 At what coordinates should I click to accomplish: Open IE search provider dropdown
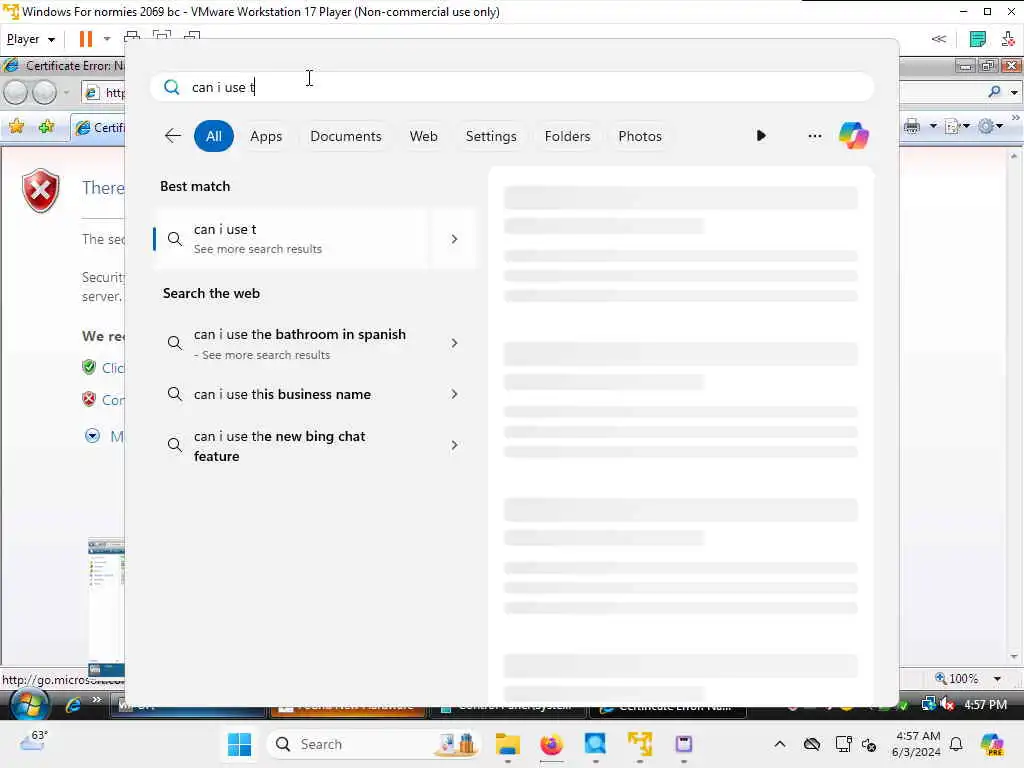tap(1014, 93)
